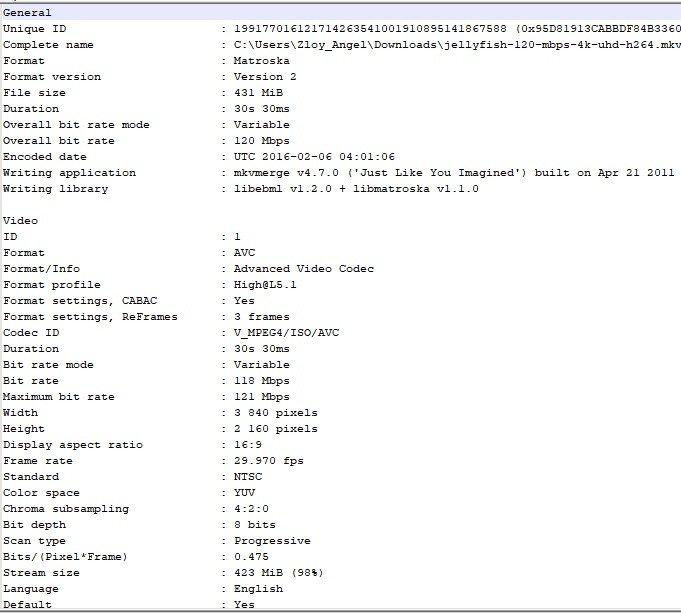Click the 3 frames ReFrames value
Viewport: 681px width, 613px height.
pyautogui.click(x=261, y=317)
